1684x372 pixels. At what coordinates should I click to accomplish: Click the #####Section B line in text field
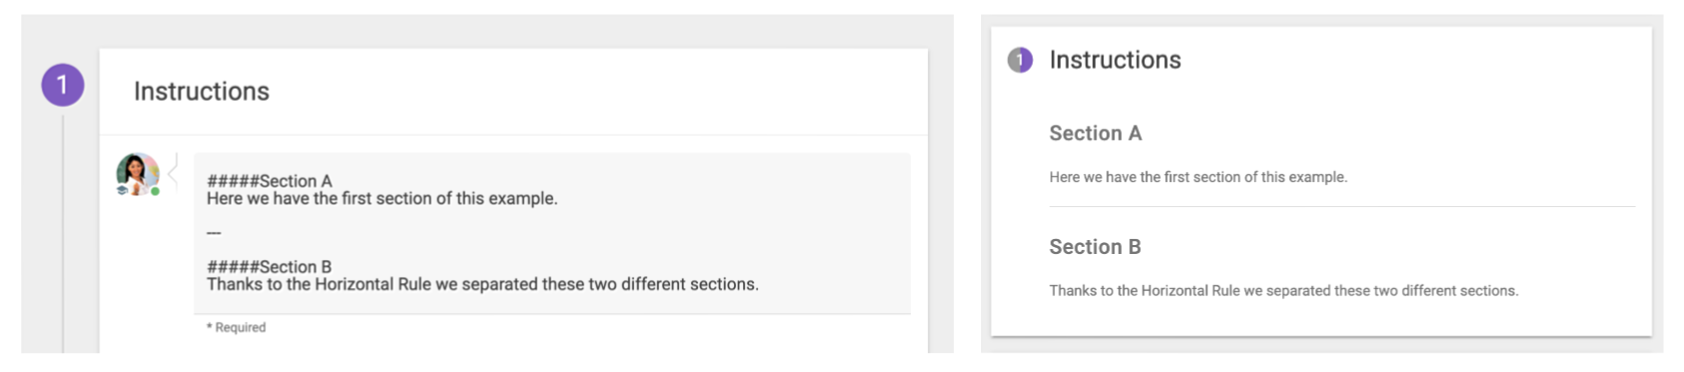click(x=269, y=267)
